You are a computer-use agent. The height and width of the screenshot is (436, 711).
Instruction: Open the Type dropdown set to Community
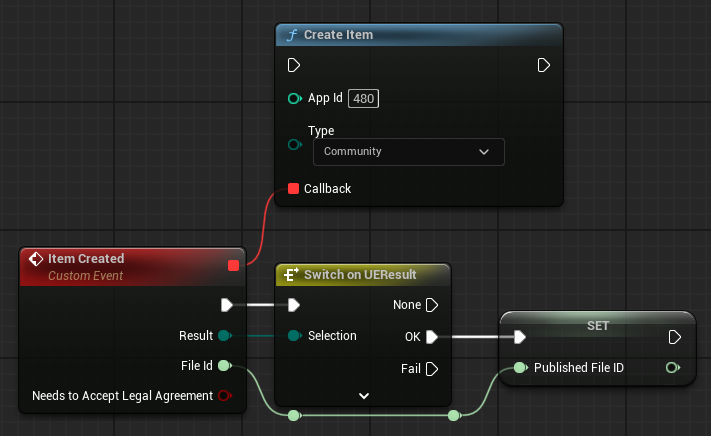point(408,152)
